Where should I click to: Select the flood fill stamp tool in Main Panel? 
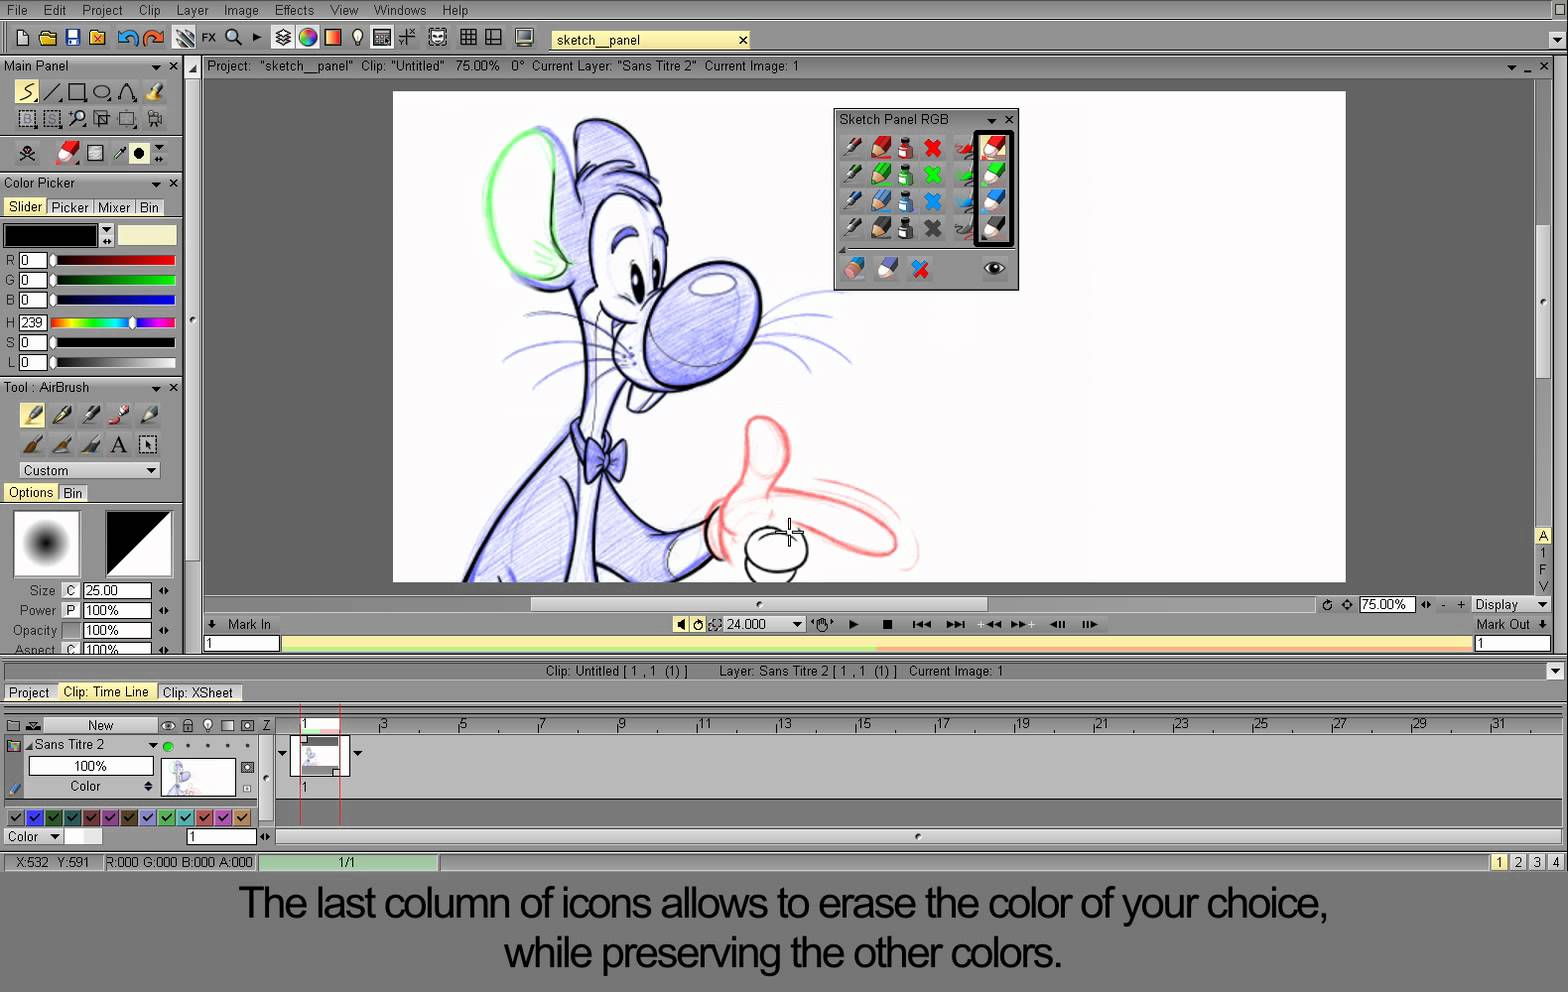[154, 92]
